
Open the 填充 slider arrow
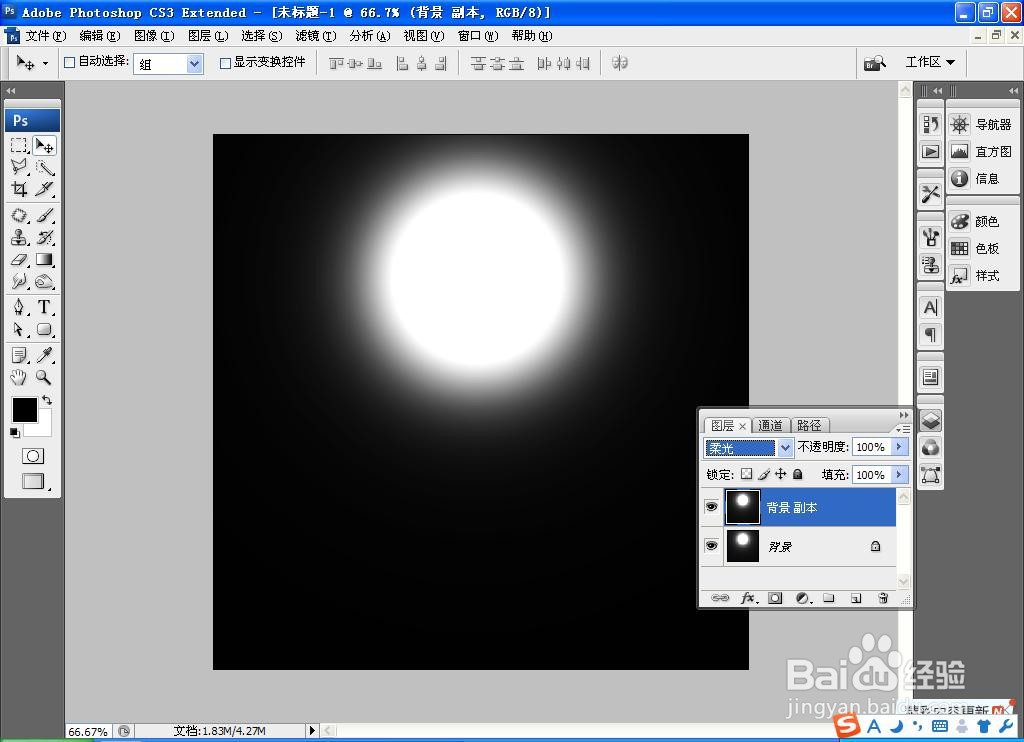[x=900, y=474]
